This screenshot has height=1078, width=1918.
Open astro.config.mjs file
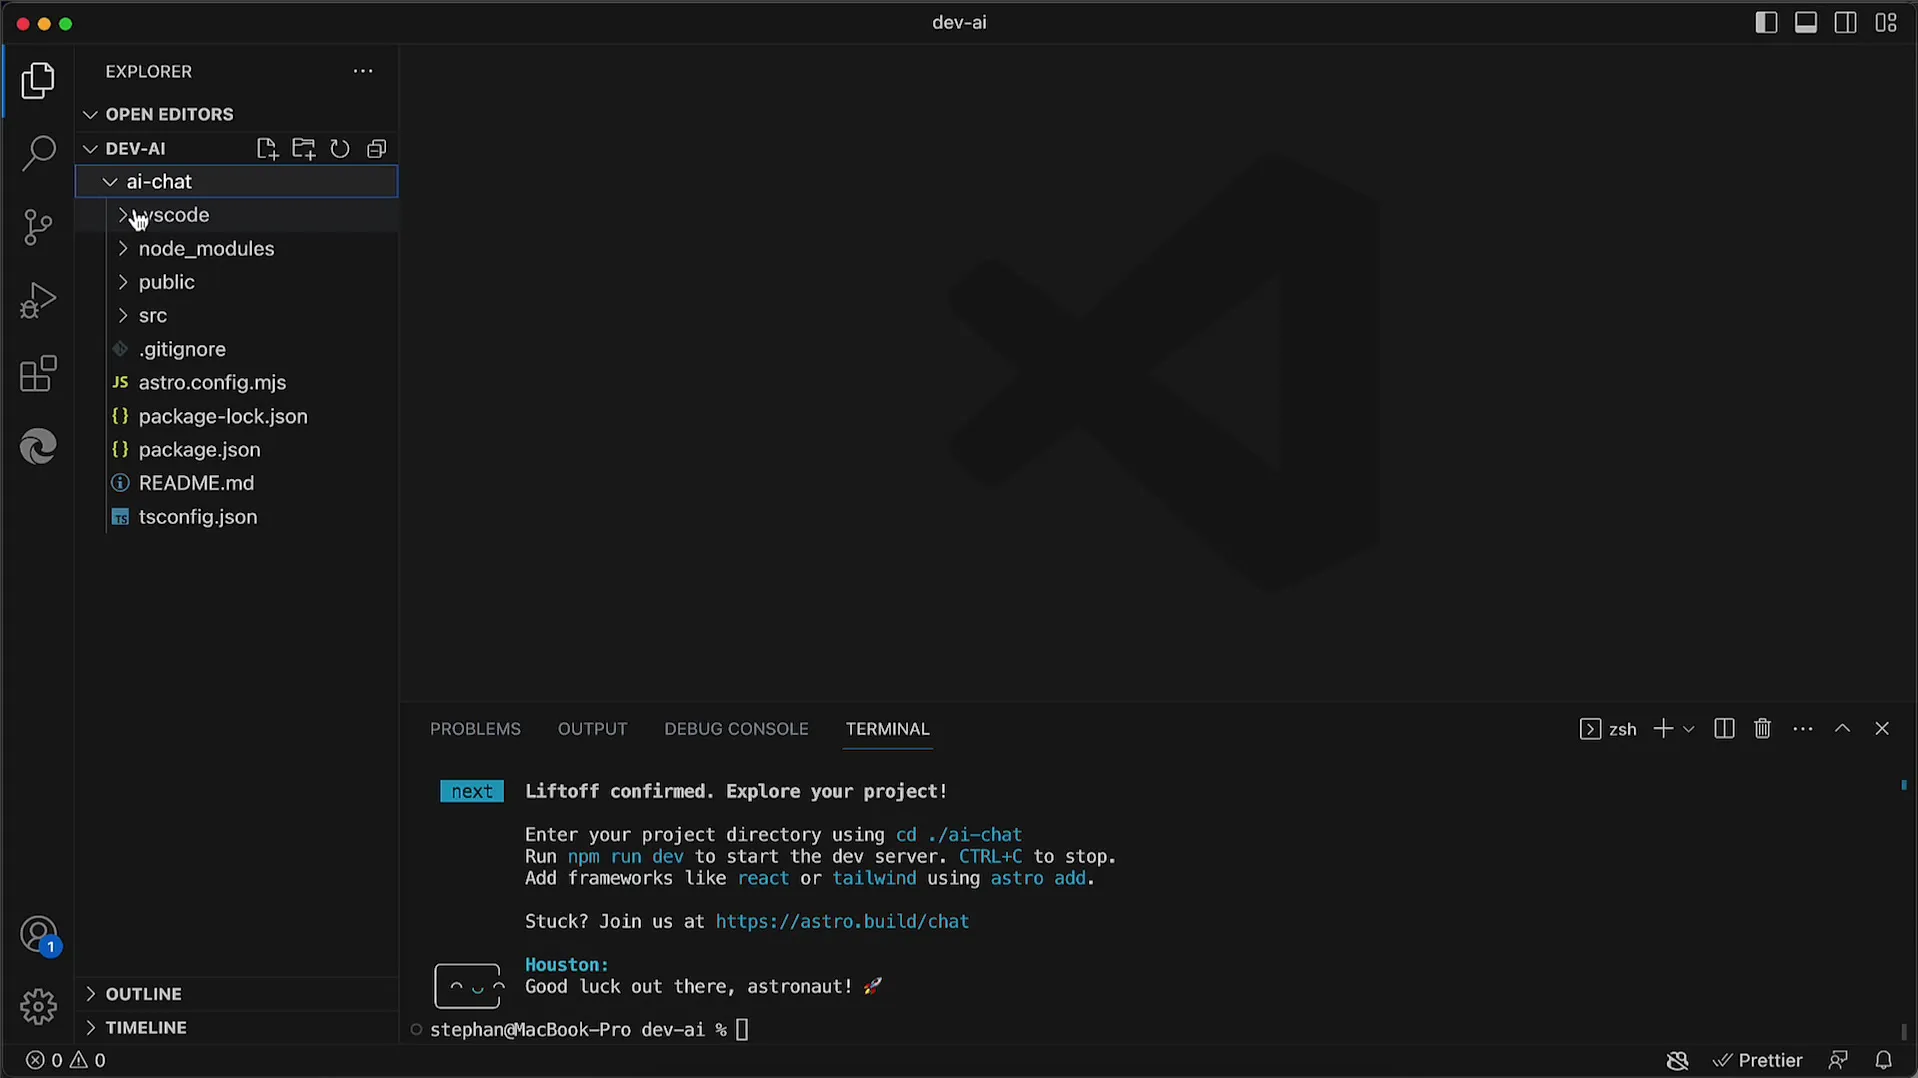[x=237, y=382]
